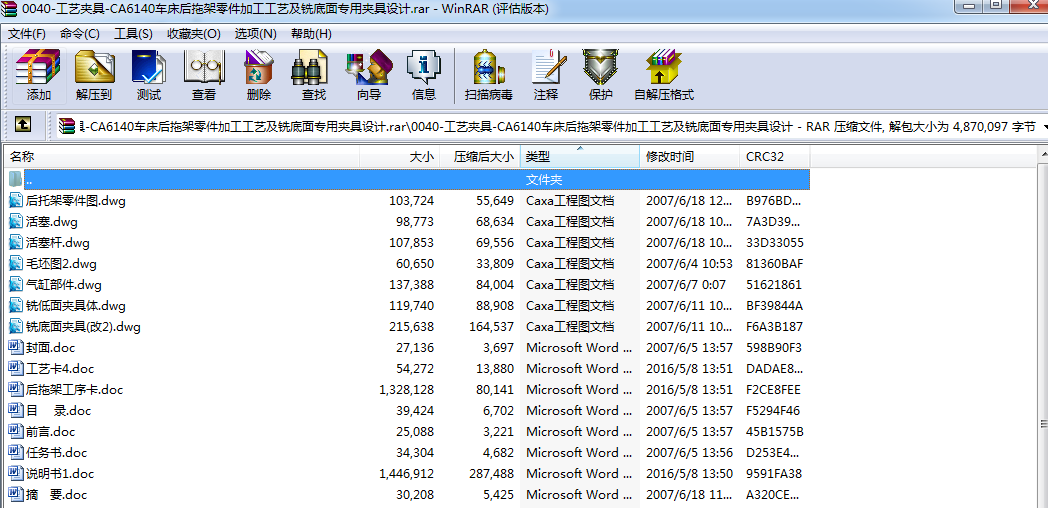Click the Word icon of 后拖架工序卡.doc
The width and height of the screenshot is (1048, 508).
click(16, 390)
